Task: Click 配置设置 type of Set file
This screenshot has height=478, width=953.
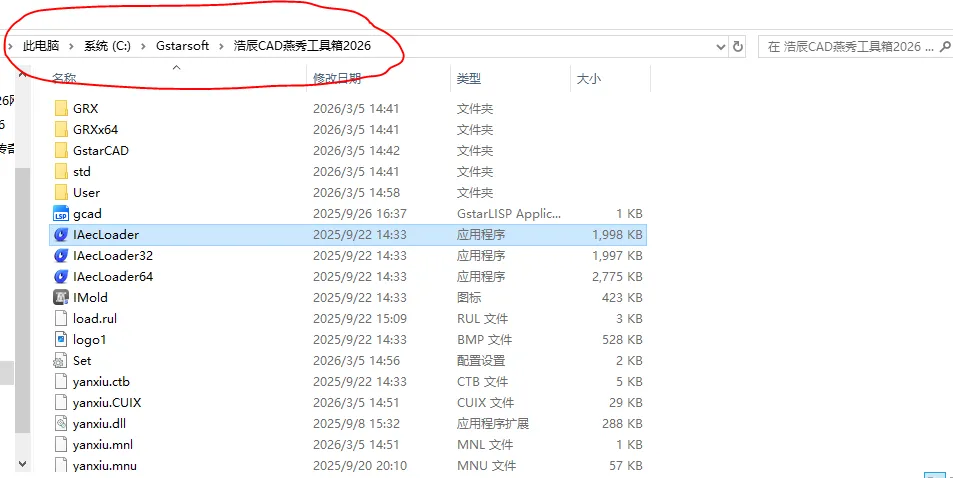Action: [x=481, y=361]
